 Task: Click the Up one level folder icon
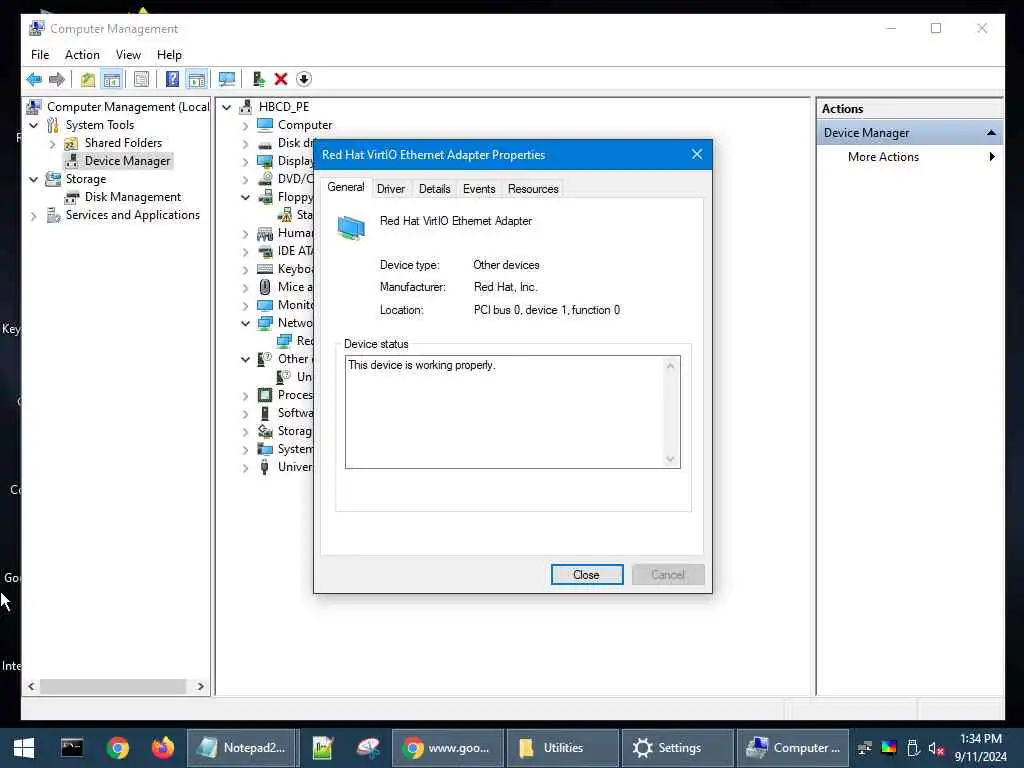[88, 79]
